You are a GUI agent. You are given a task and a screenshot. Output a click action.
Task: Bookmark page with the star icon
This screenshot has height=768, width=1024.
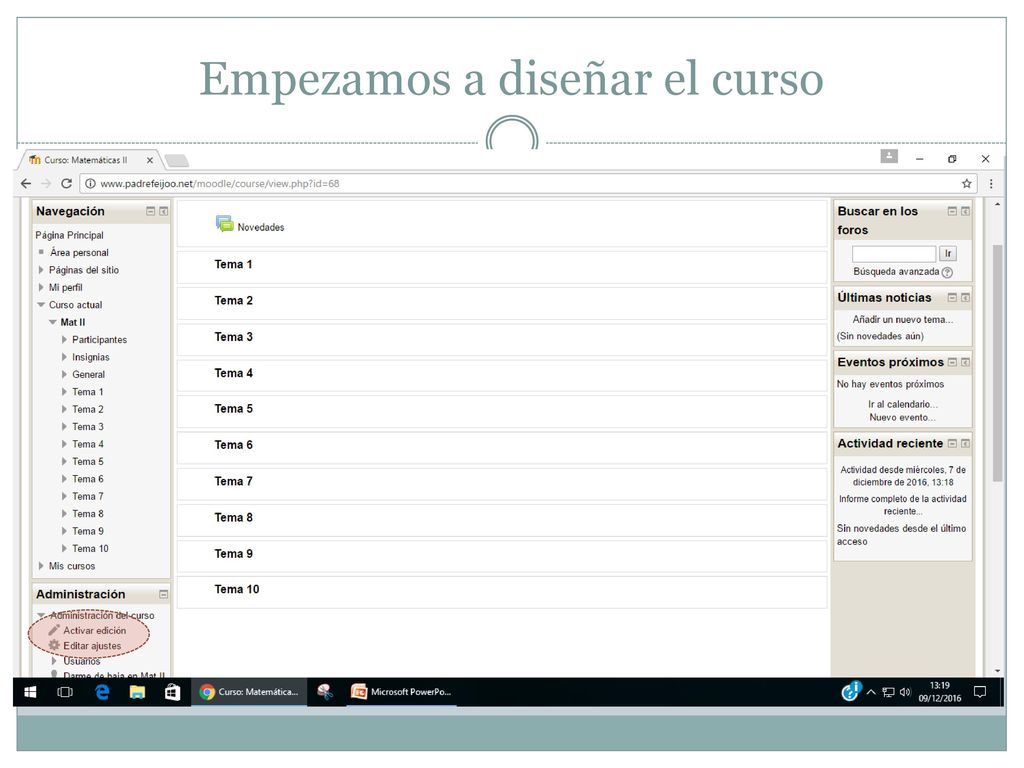[x=967, y=184]
